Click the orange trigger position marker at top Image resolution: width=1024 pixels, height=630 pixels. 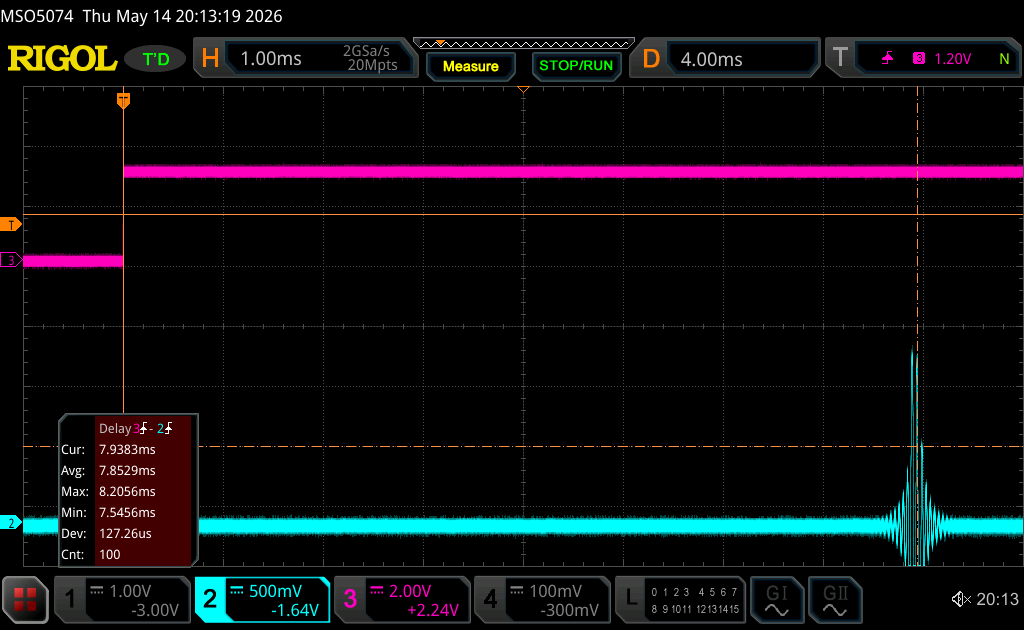[123, 101]
